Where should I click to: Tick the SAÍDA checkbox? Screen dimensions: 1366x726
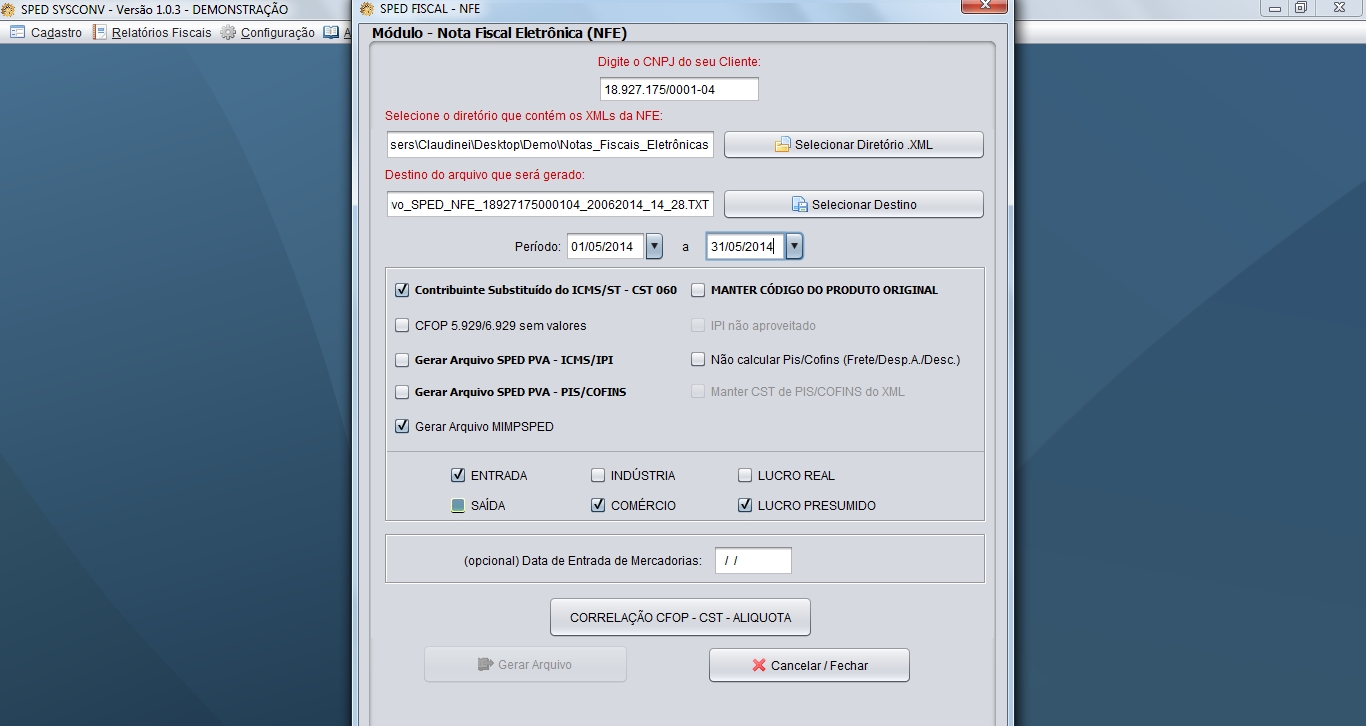(x=458, y=506)
